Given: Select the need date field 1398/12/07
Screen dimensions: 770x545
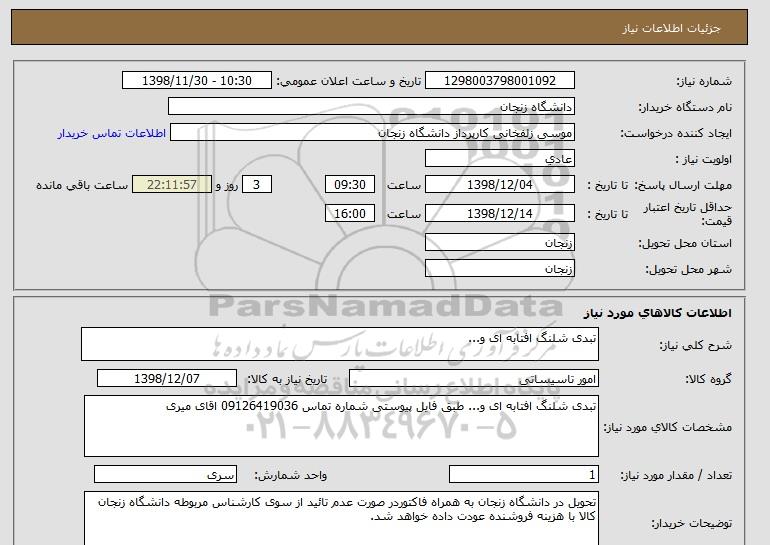Looking at the screenshot, I should (x=167, y=379).
